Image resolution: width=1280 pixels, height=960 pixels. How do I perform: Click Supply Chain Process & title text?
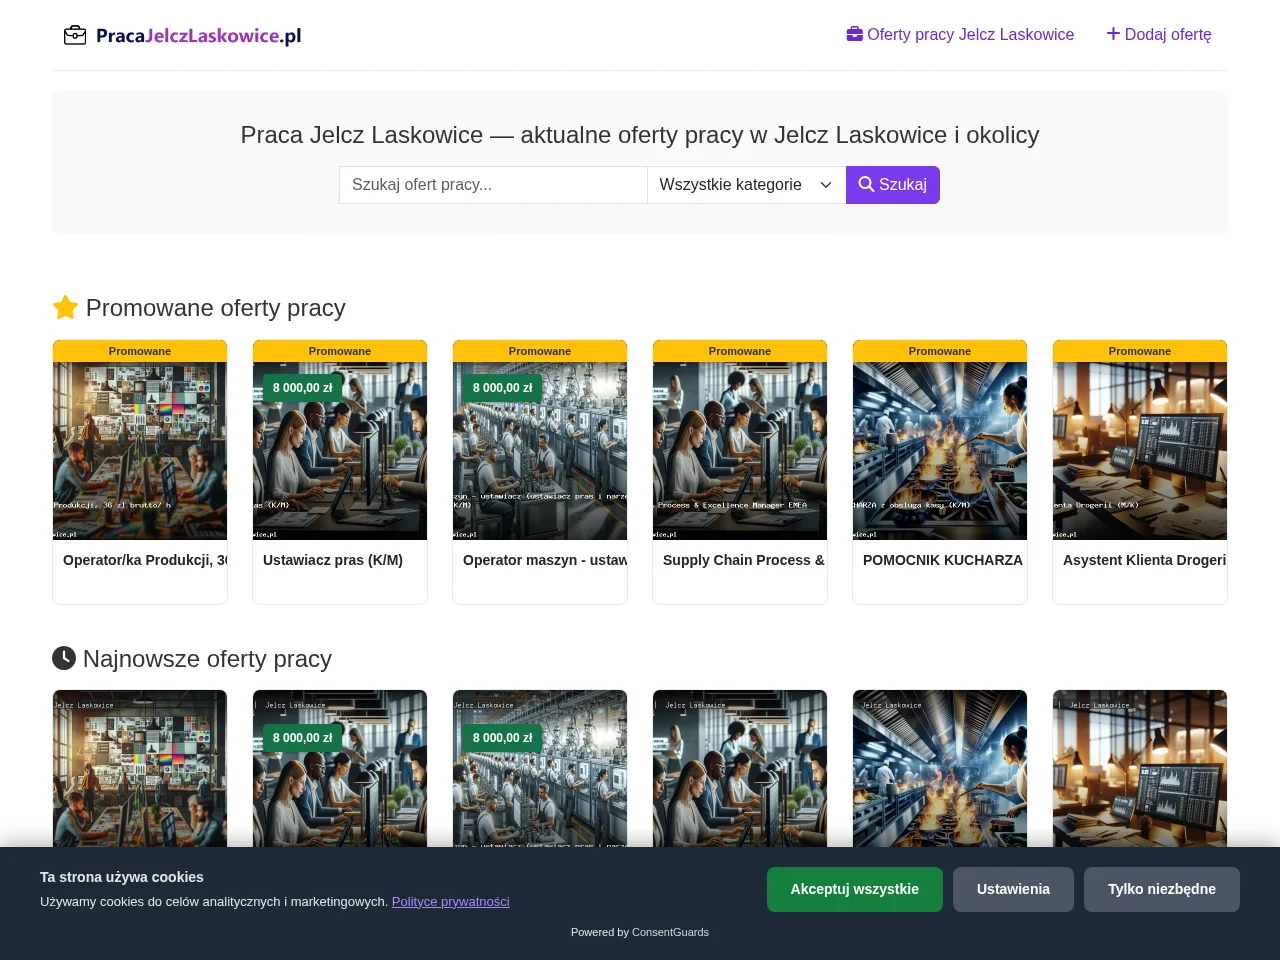click(x=744, y=560)
